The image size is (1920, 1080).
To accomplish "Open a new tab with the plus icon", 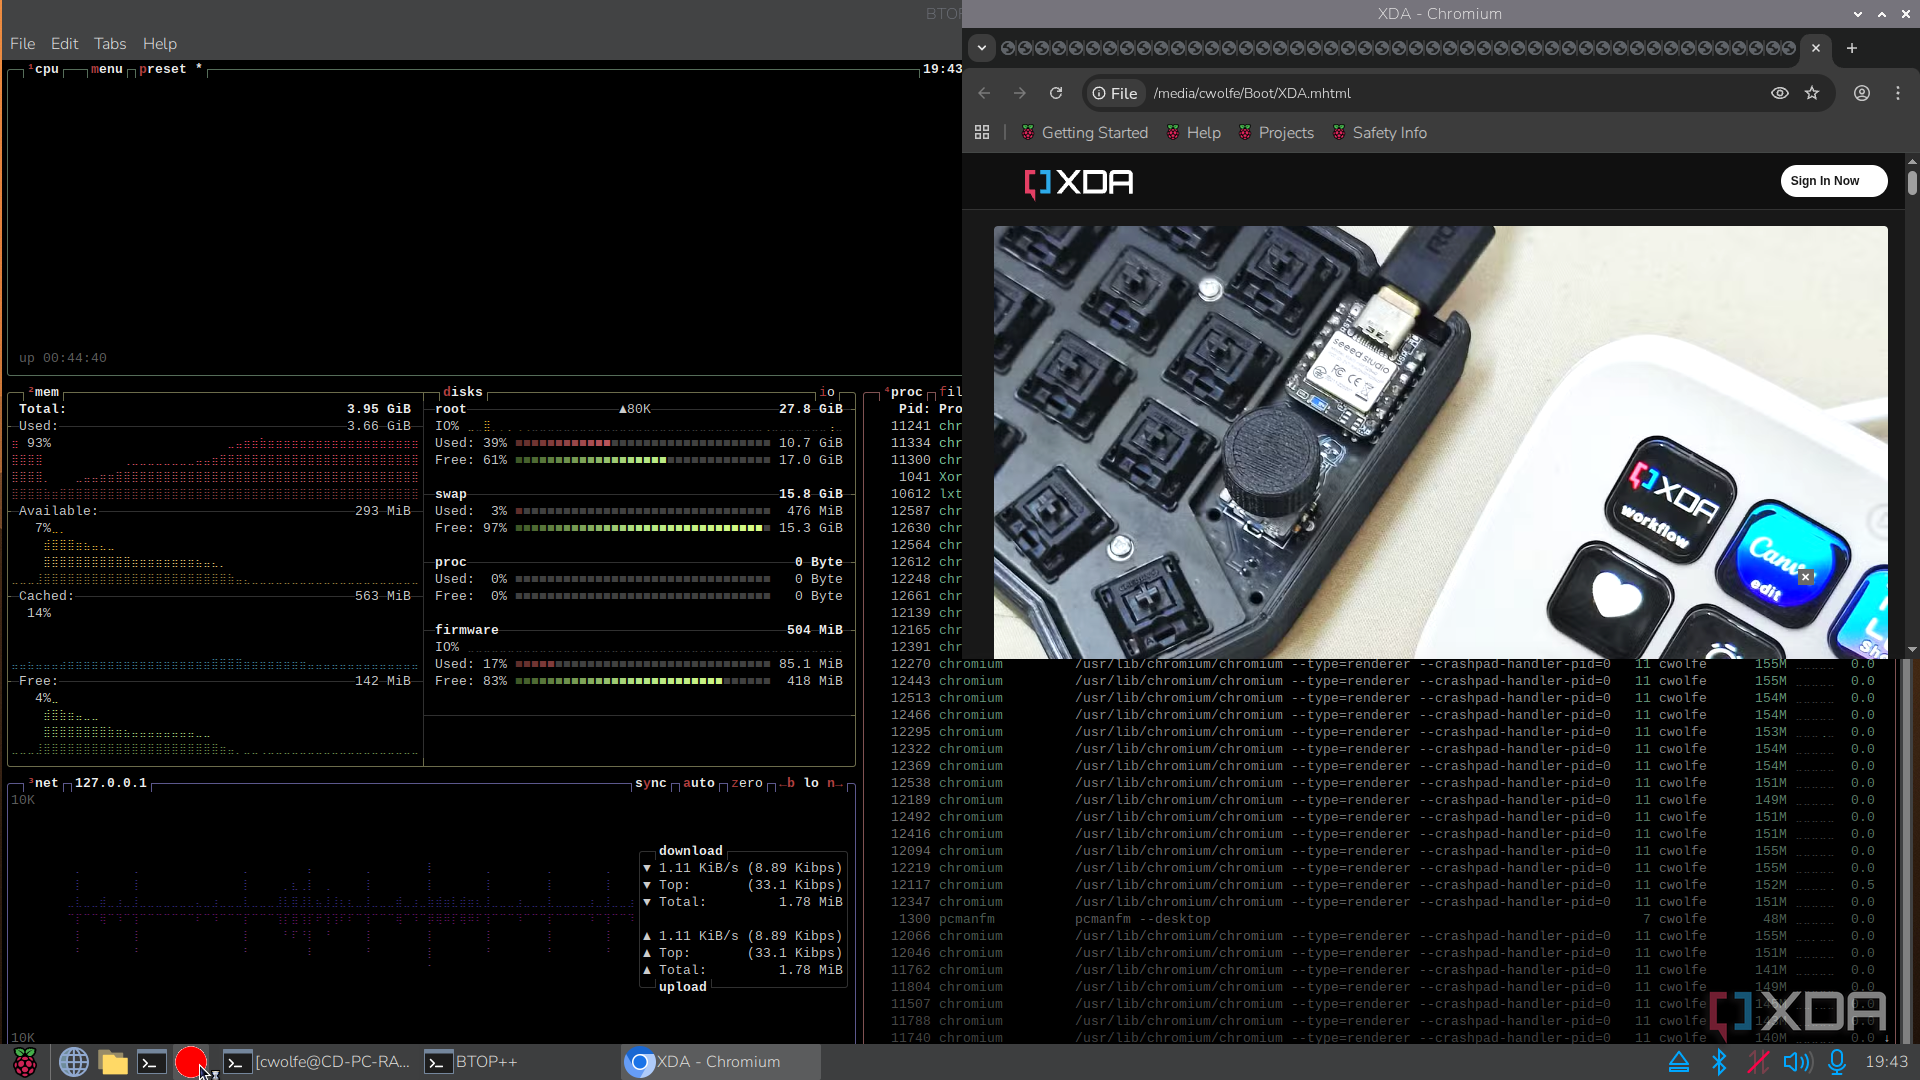I will (1852, 48).
